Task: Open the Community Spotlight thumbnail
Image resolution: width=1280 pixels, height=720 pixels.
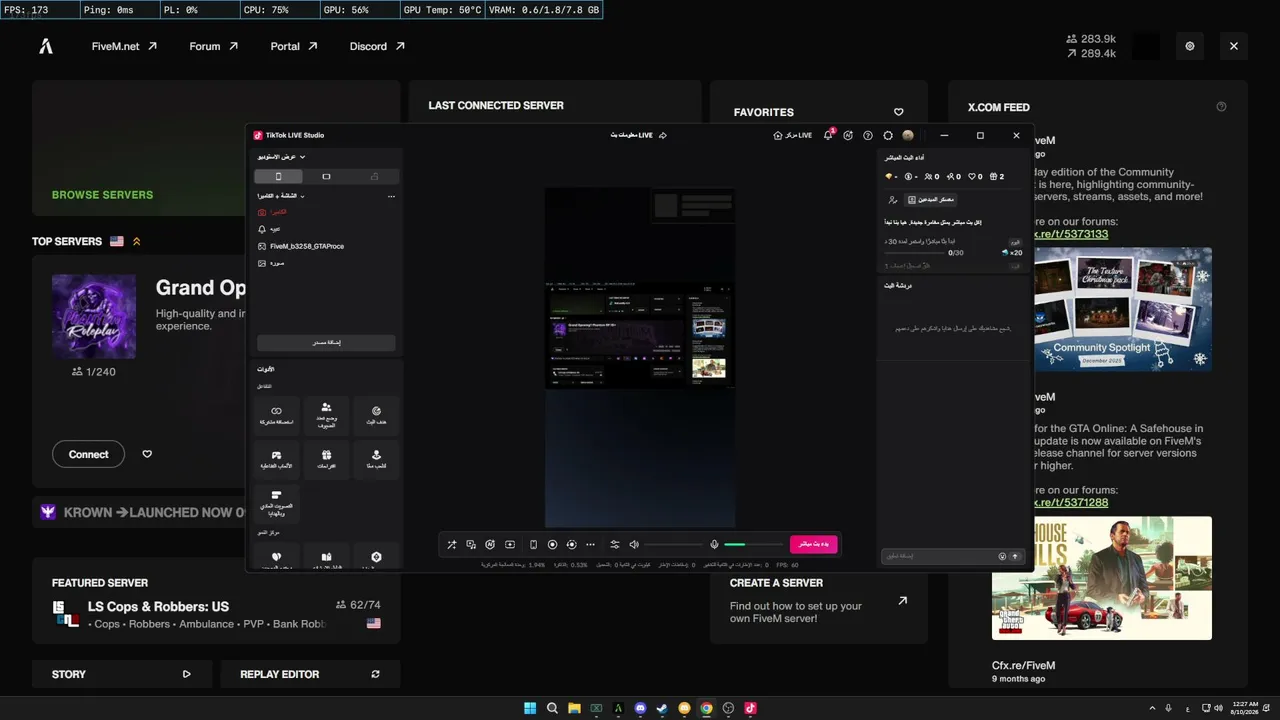Action: click(1122, 309)
